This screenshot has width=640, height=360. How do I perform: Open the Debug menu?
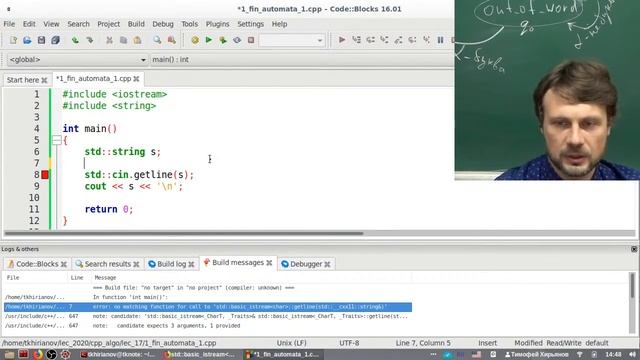pos(163,24)
